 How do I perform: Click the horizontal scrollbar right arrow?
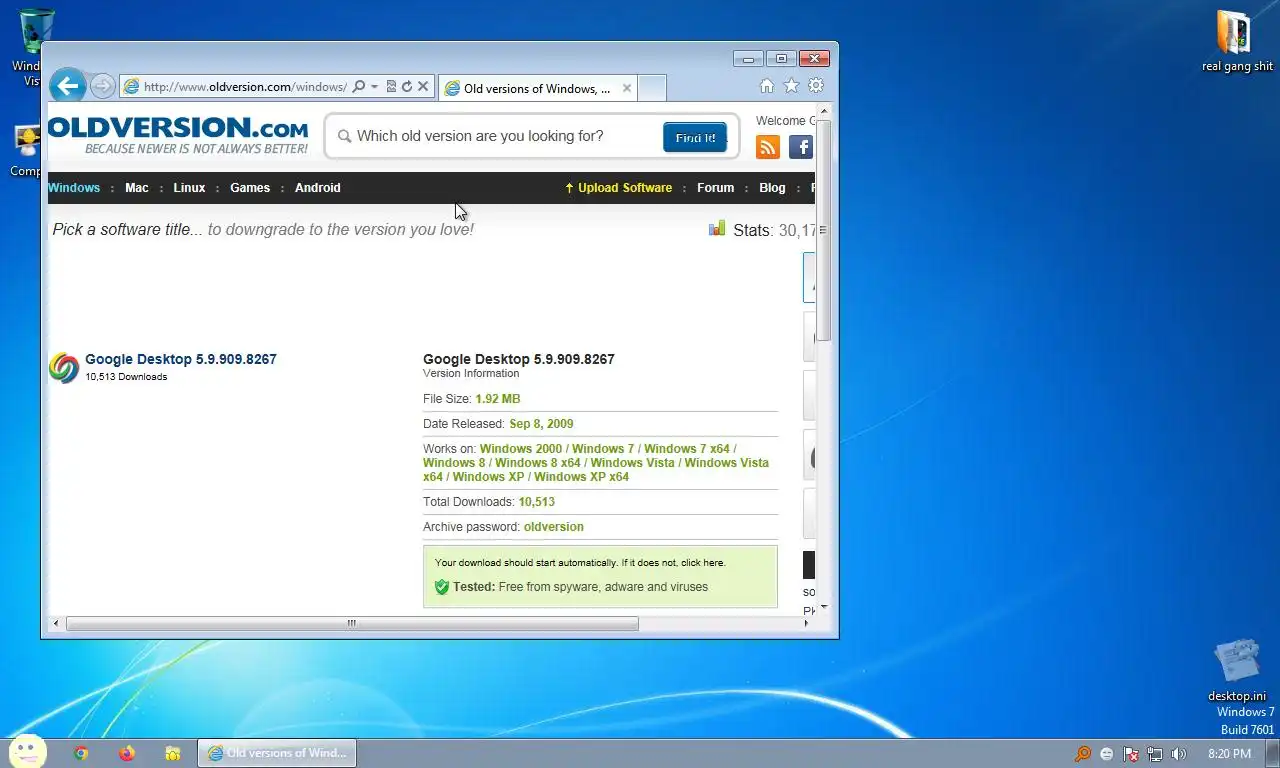pos(806,623)
